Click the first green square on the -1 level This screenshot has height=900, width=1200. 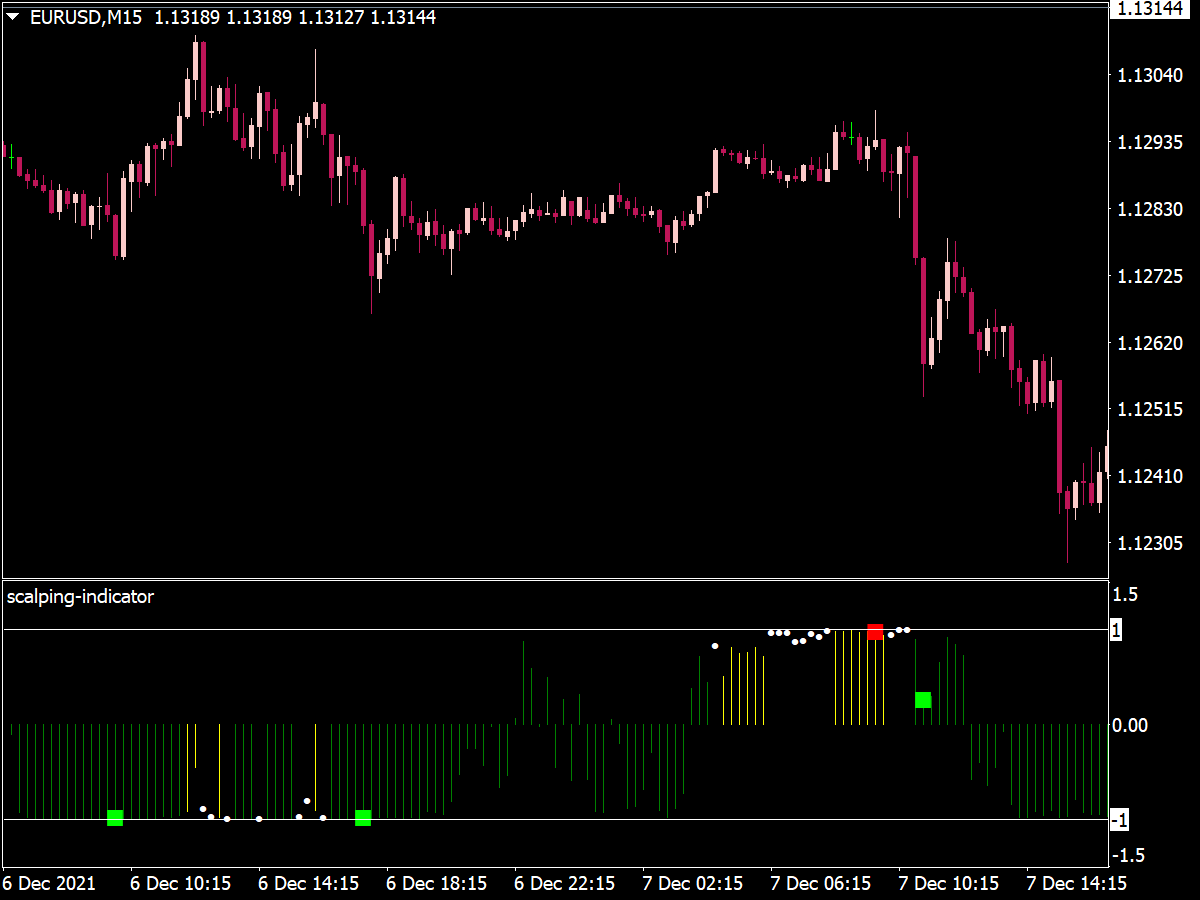[x=115, y=817]
